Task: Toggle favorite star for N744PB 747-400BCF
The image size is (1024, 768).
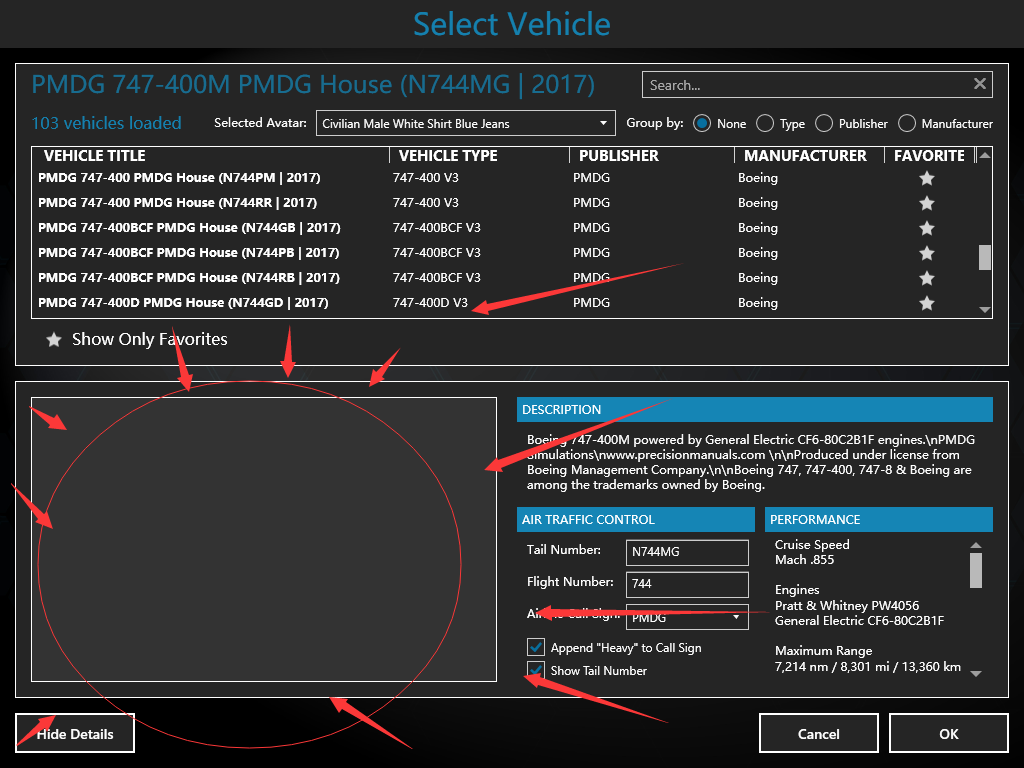Action: (x=927, y=253)
